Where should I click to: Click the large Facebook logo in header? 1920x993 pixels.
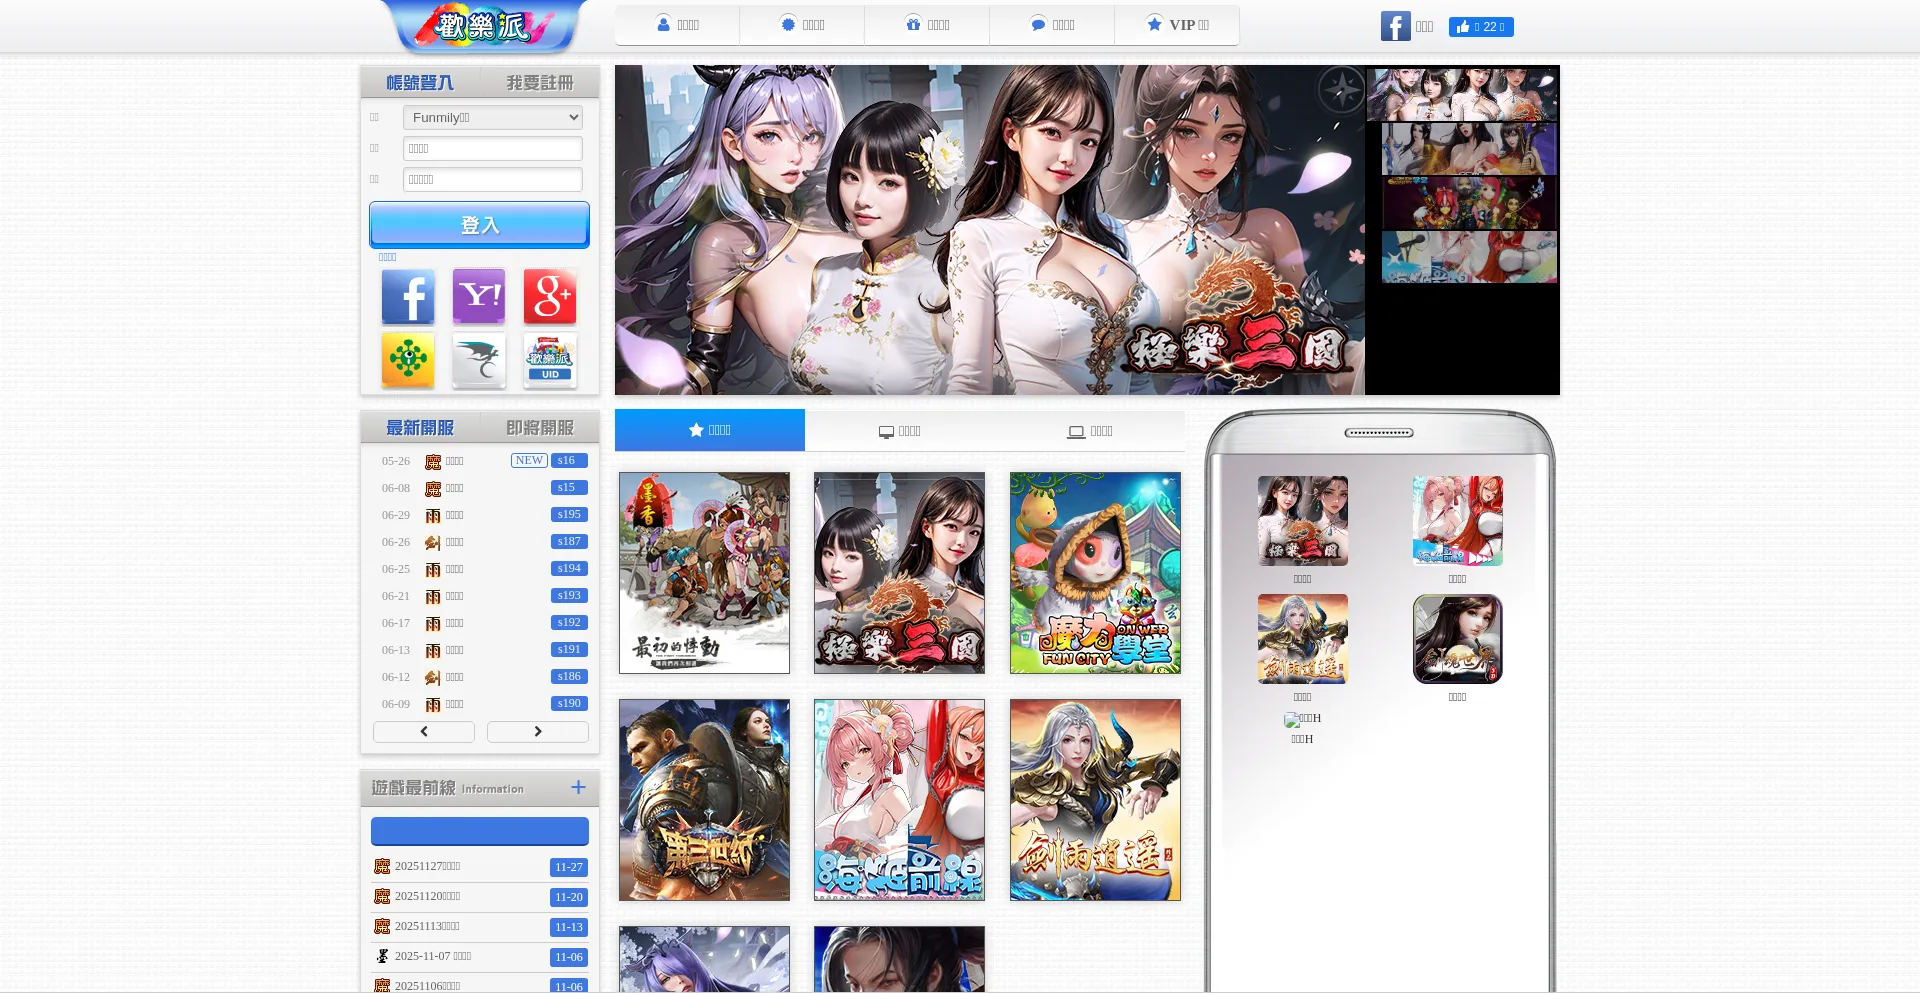(1395, 26)
